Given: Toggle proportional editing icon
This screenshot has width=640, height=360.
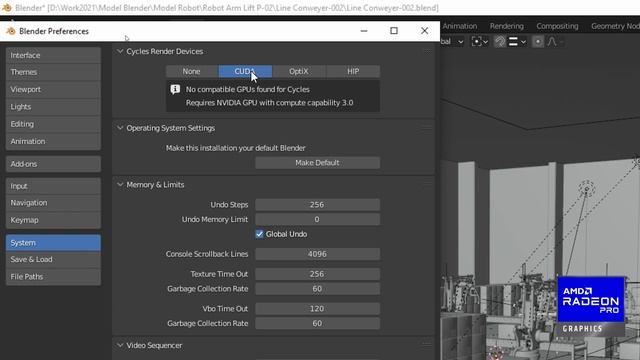Looking at the screenshot, I should [538, 42].
